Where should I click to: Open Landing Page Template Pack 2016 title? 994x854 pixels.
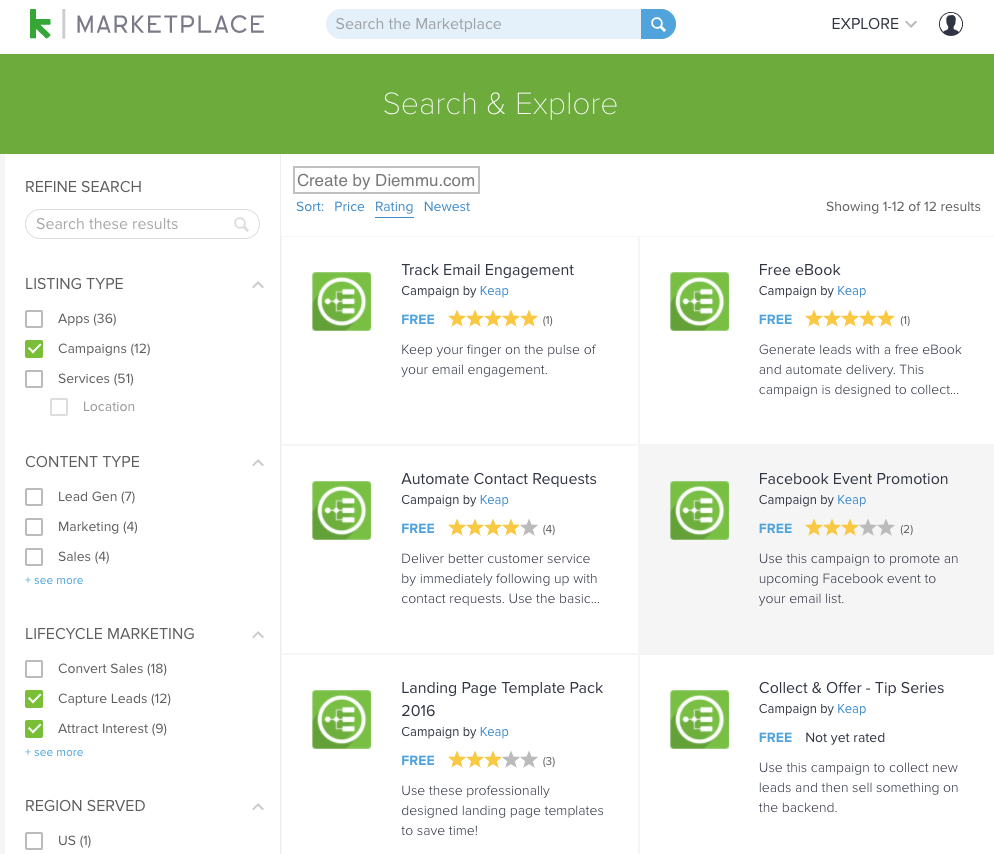click(x=502, y=699)
